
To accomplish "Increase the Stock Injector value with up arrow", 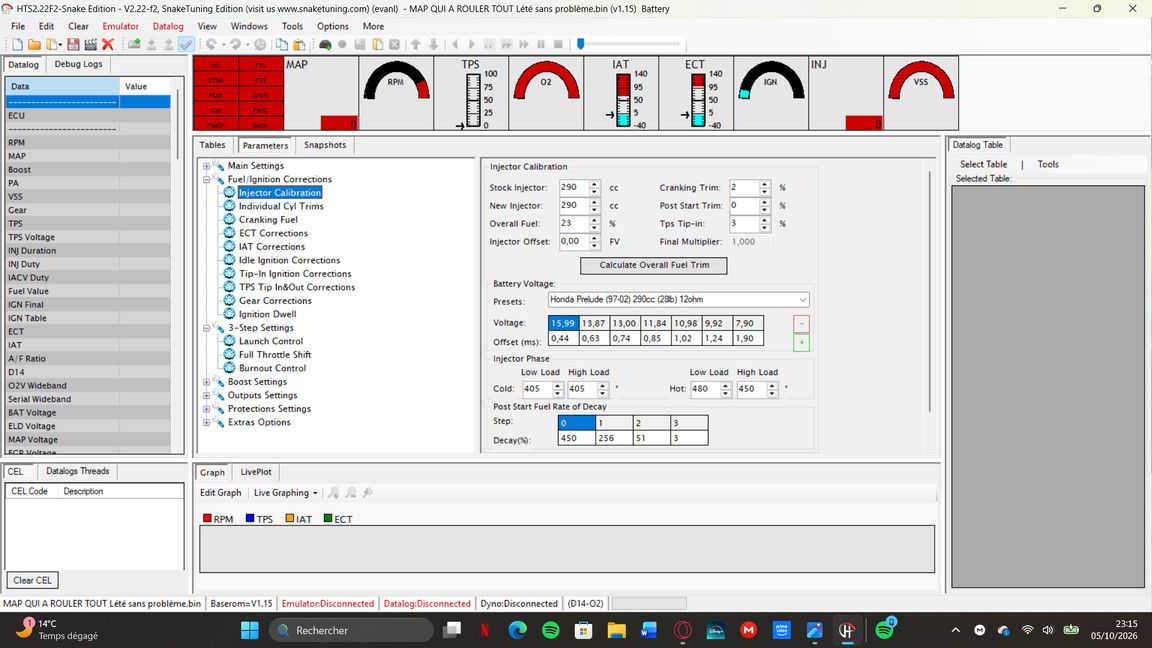I will tap(594, 184).
